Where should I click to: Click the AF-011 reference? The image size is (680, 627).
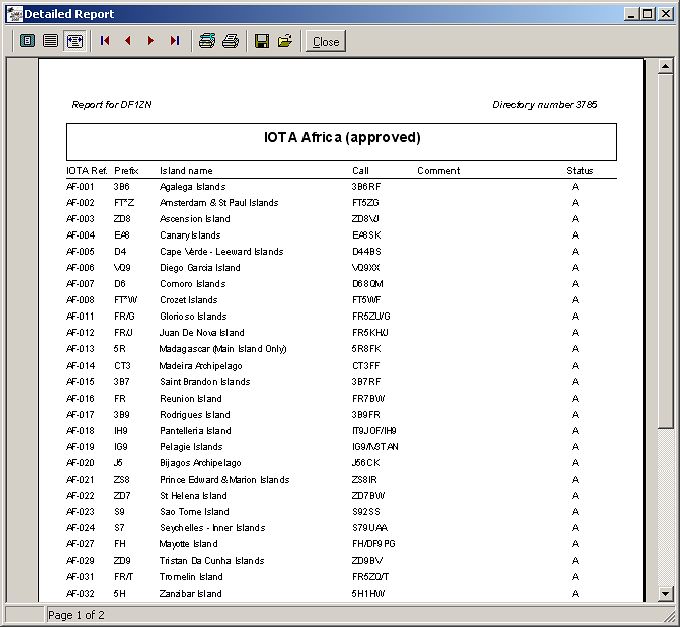80,316
